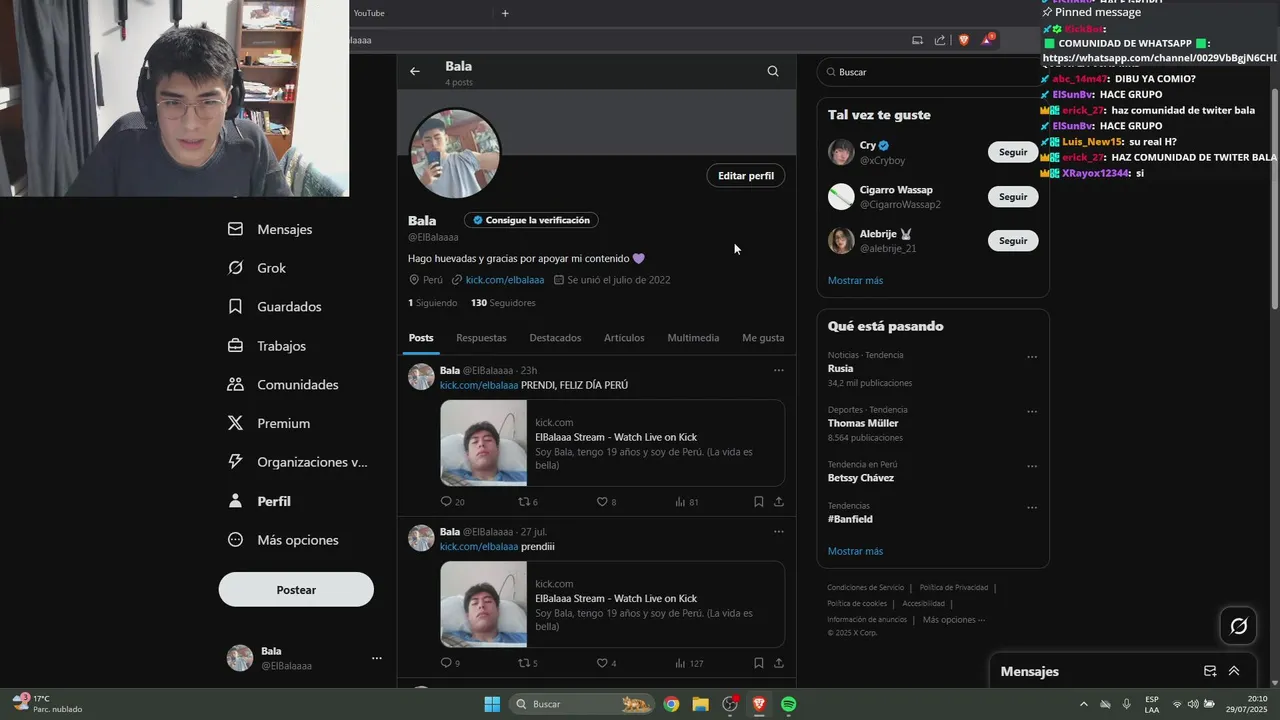Expand Más opciones in the sidebar
Screen dimensions: 1280x720
283,540
